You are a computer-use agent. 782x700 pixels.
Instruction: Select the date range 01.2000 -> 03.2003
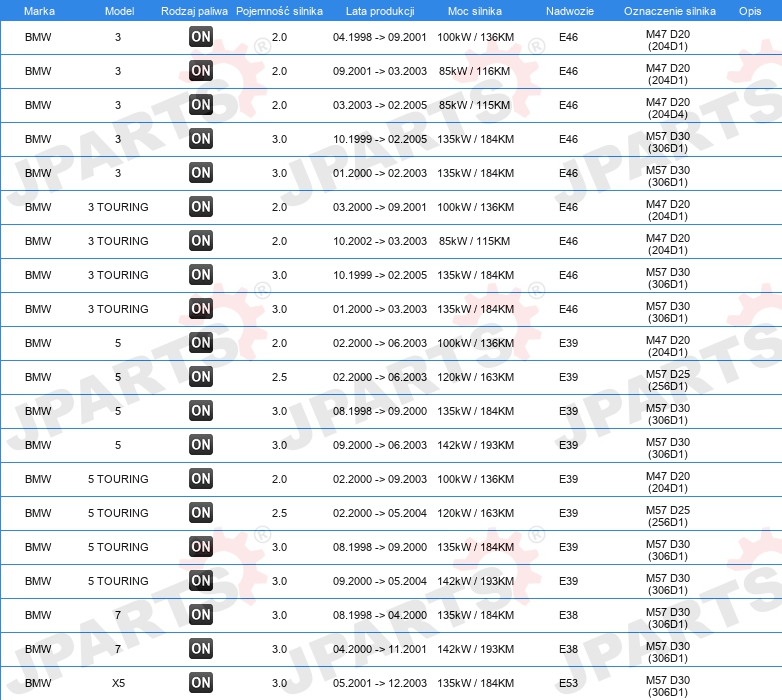click(380, 309)
